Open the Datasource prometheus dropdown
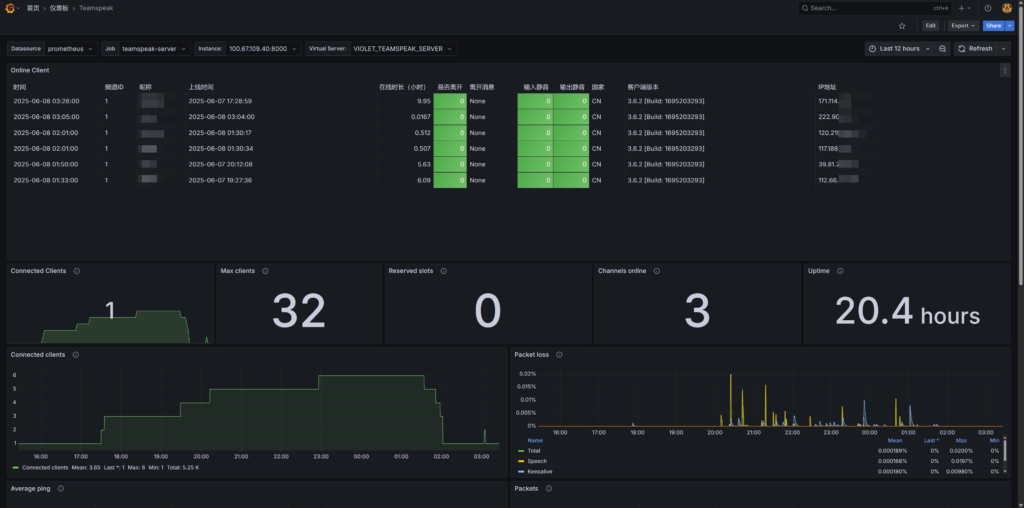1024x508 pixels. [72, 49]
